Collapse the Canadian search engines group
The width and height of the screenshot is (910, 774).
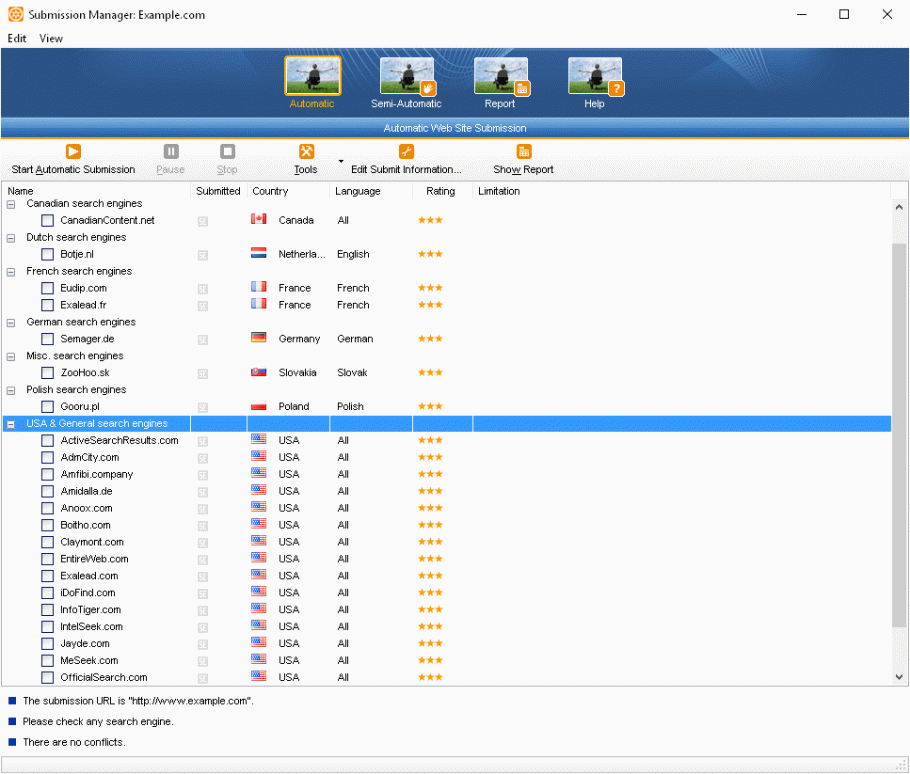[x=12, y=203]
